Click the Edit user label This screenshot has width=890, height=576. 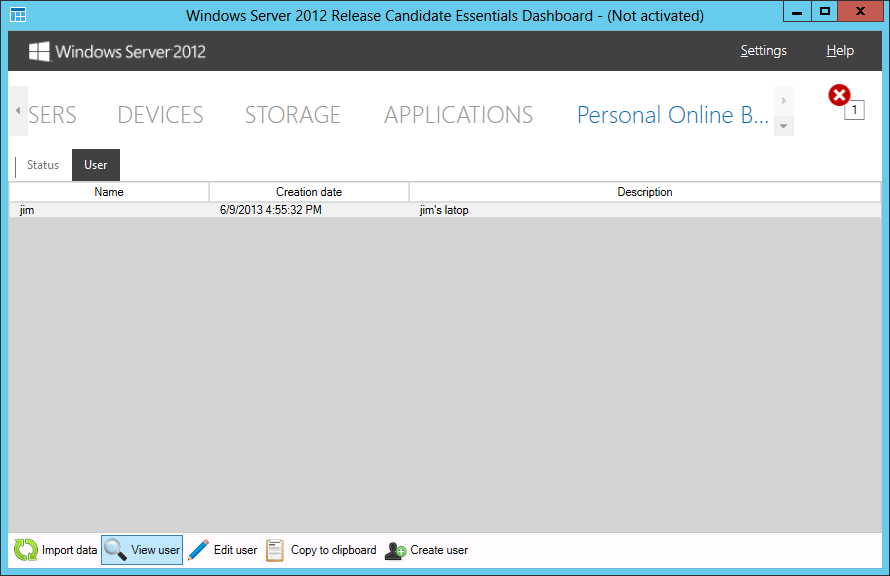(236, 550)
